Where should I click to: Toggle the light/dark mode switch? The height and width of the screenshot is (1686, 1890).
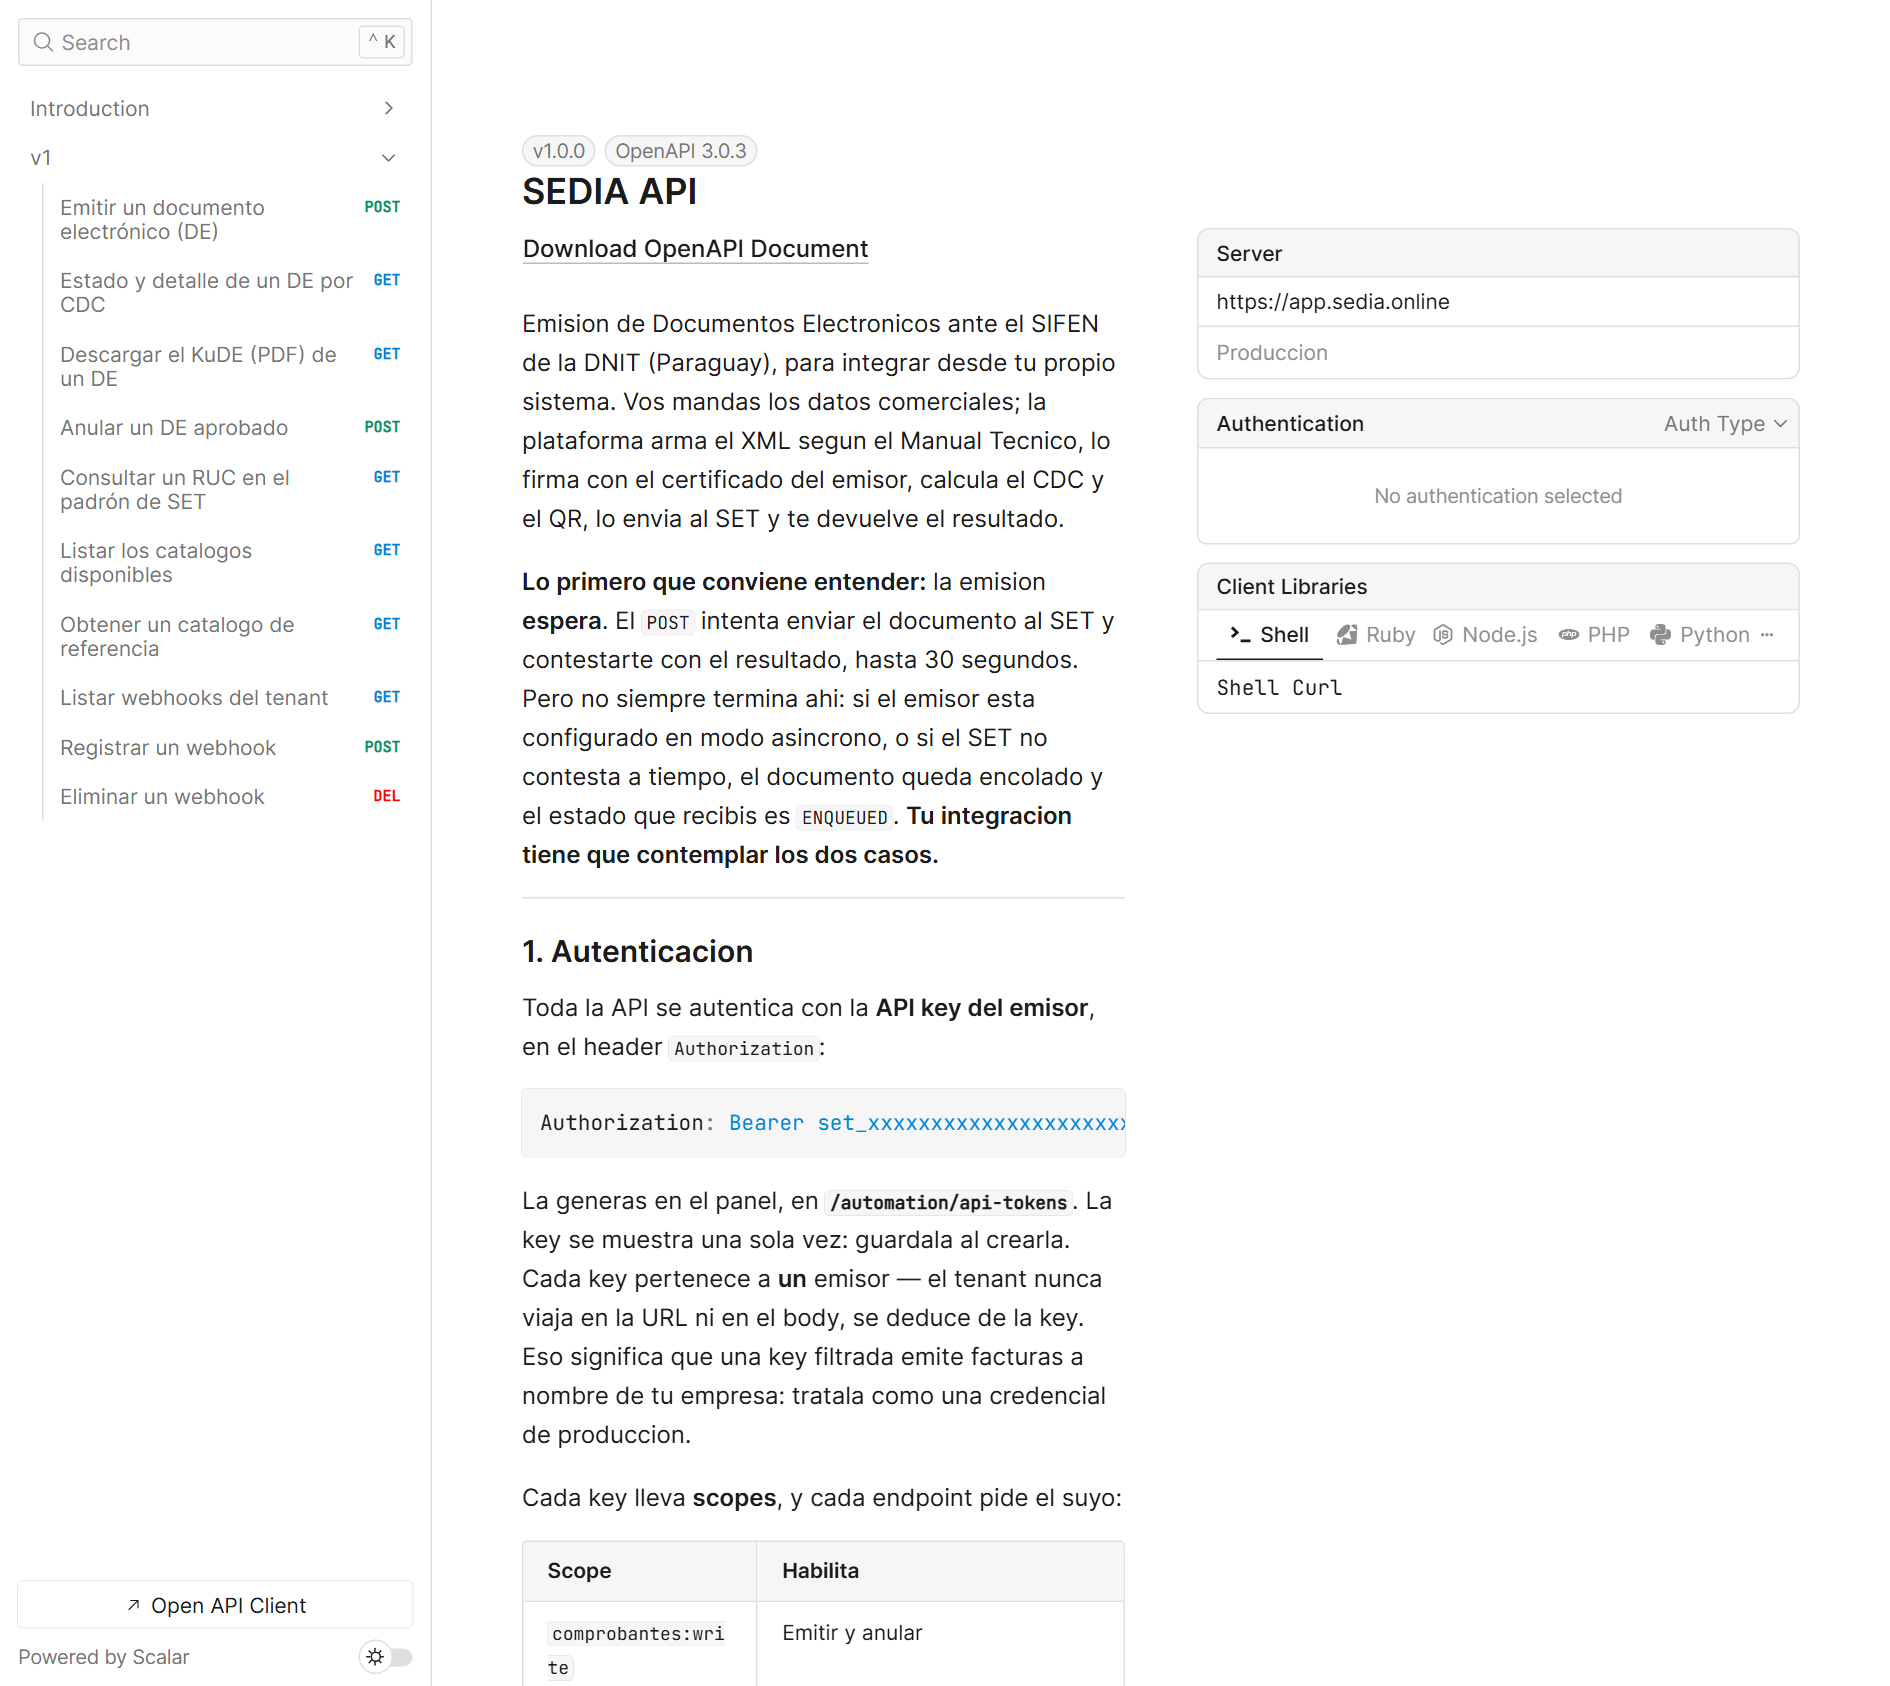pos(386,1657)
